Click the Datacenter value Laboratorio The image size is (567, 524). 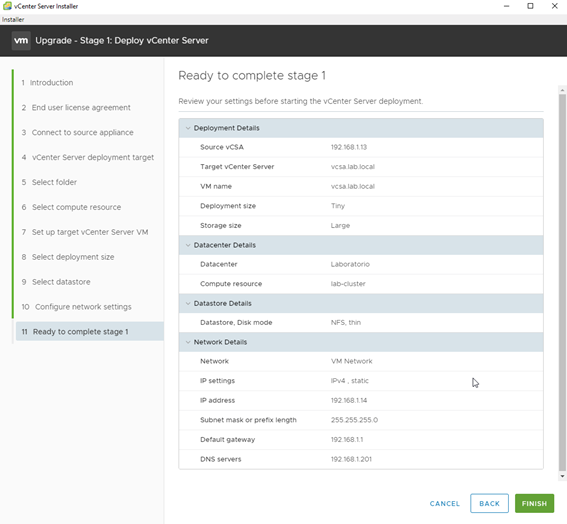(x=350, y=264)
